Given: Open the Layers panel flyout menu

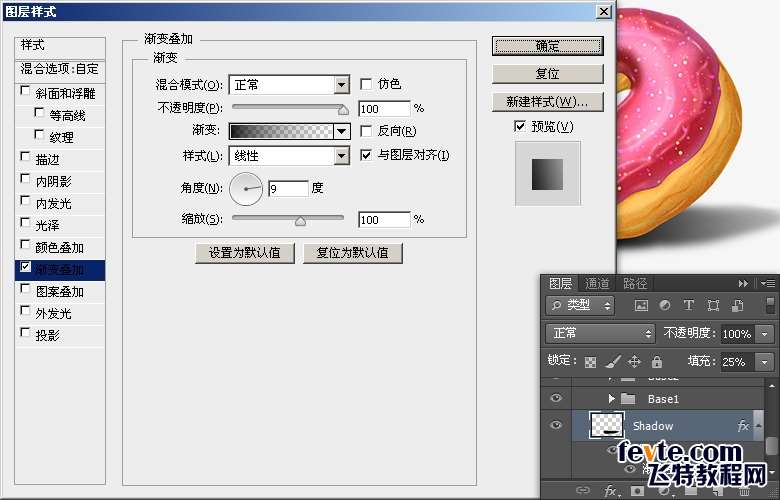Looking at the screenshot, I should (767, 284).
